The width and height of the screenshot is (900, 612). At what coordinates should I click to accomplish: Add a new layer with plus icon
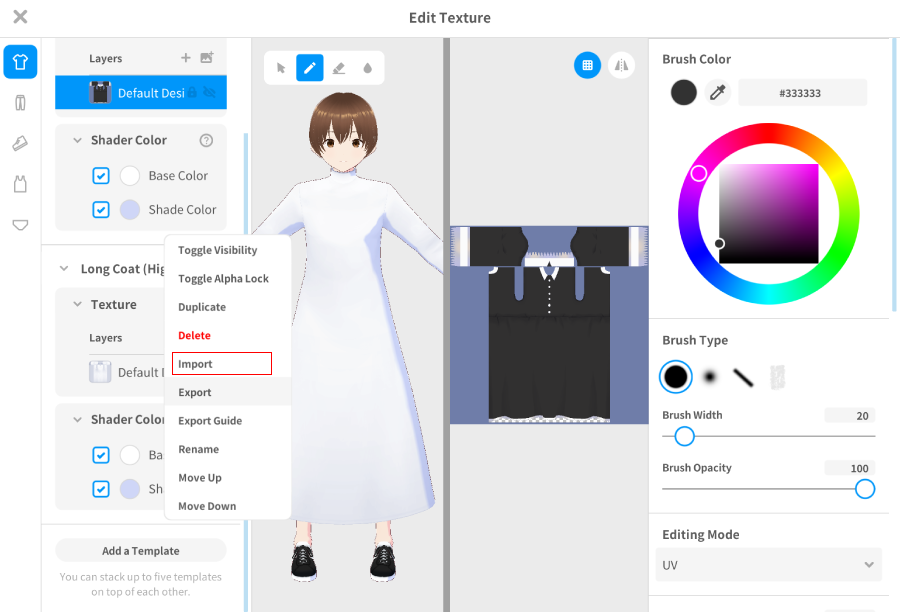click(x=185, y=58)
